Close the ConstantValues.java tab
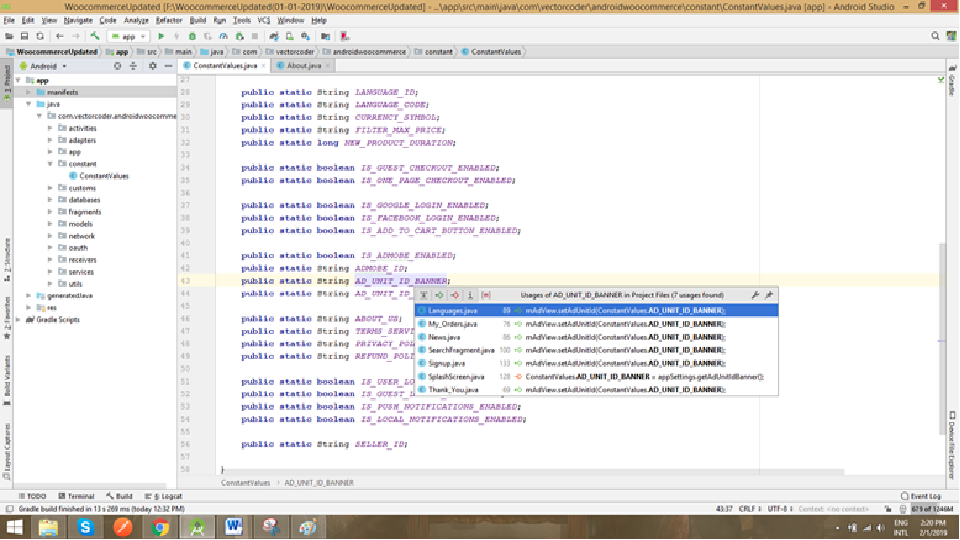The image size is (960, 540). pos(264,66)
